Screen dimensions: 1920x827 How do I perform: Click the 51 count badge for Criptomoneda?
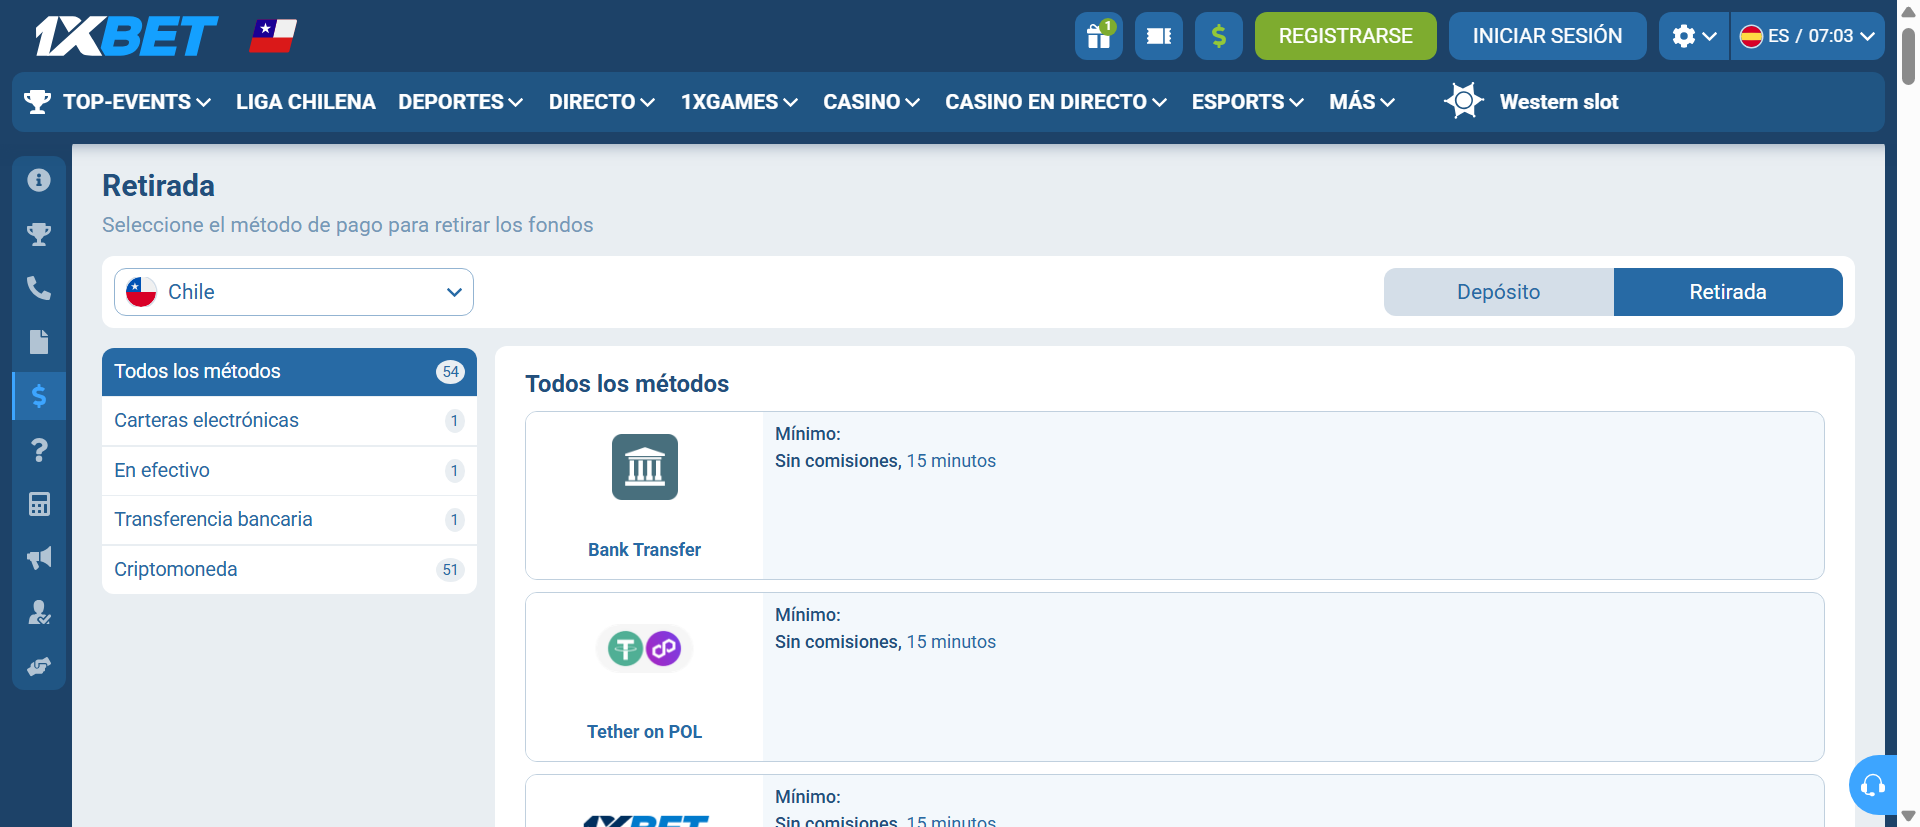tap(451, 570)
